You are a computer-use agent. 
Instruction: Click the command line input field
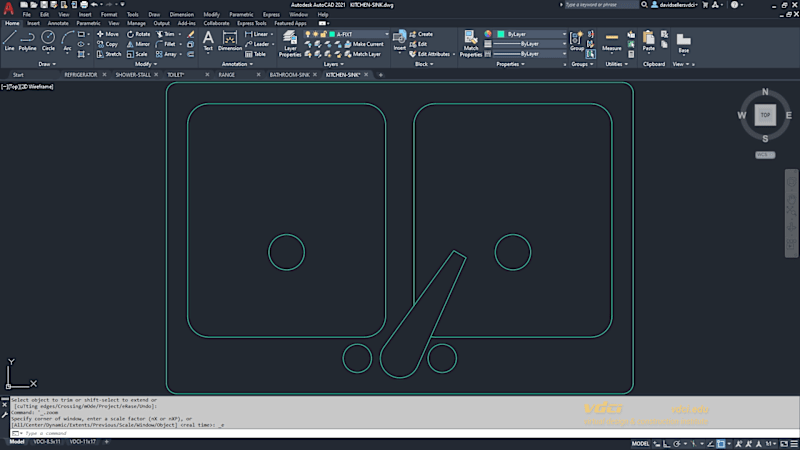(403, 433)
